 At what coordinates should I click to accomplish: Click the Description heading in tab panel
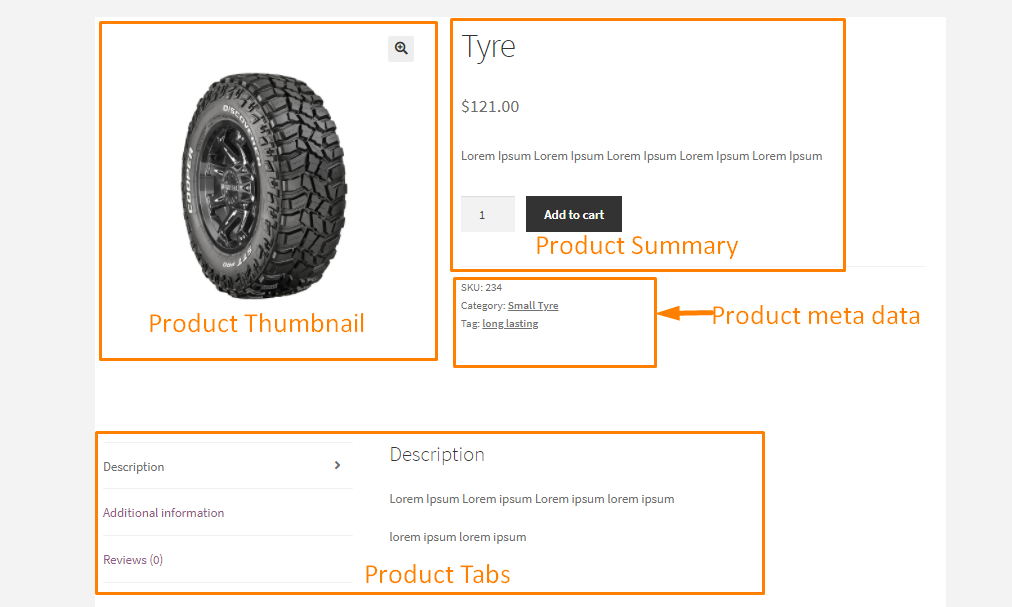coord(437,455)
